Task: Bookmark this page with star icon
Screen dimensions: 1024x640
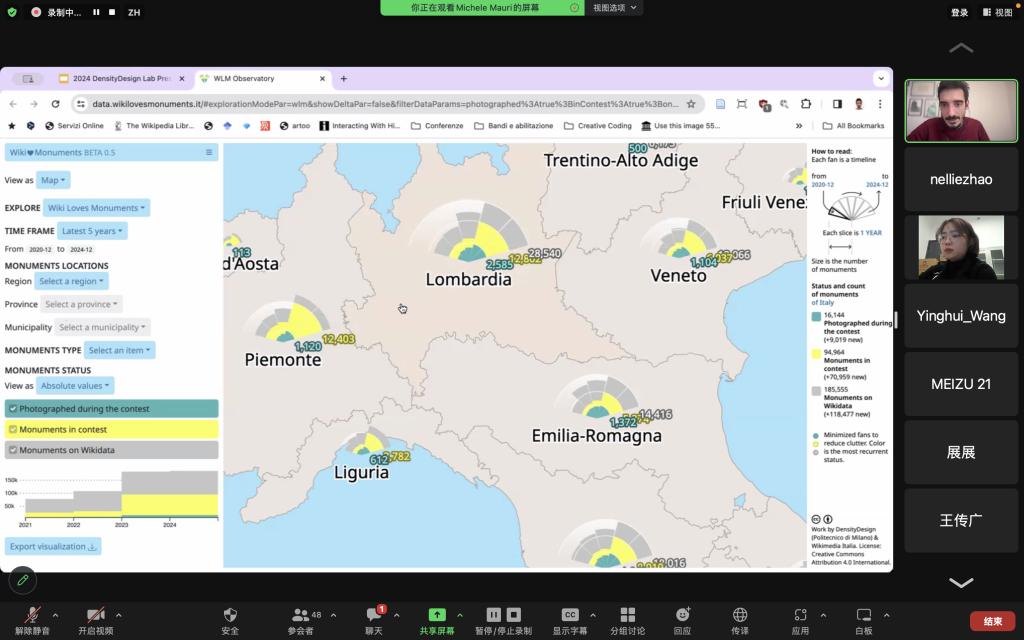Action: coord(690,104)
